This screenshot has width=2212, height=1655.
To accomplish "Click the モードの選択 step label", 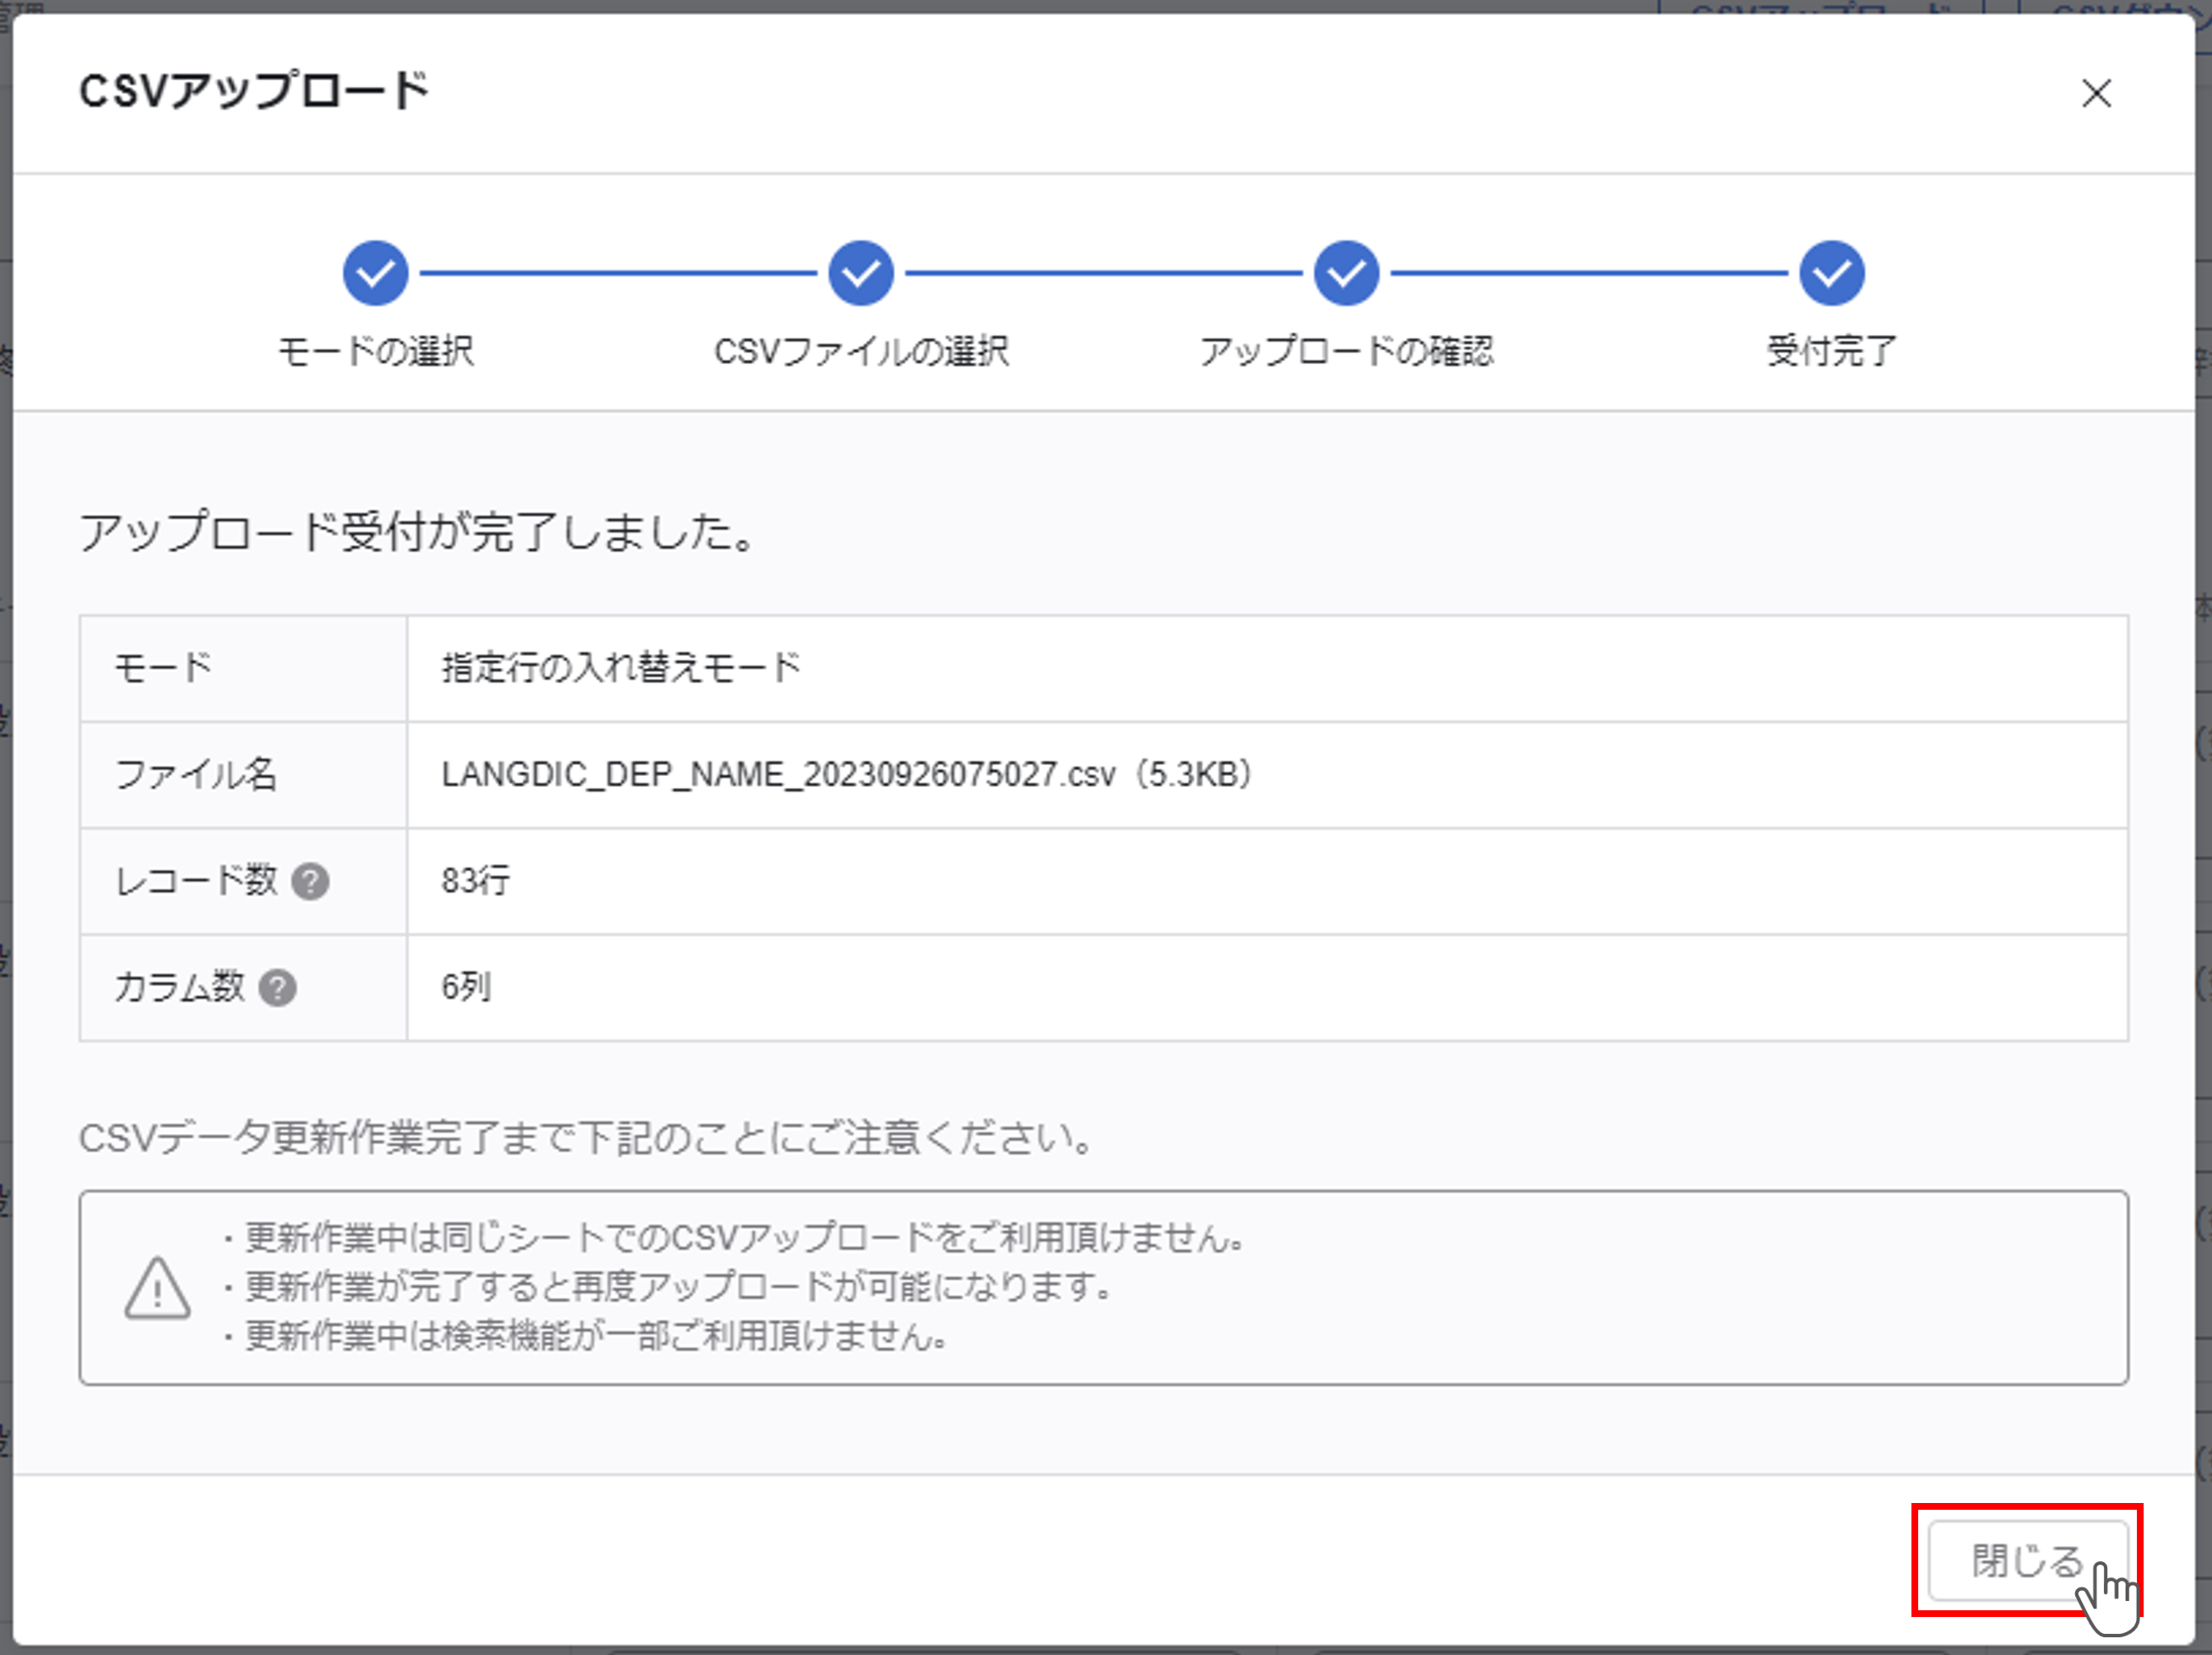I will pos(375,351).
